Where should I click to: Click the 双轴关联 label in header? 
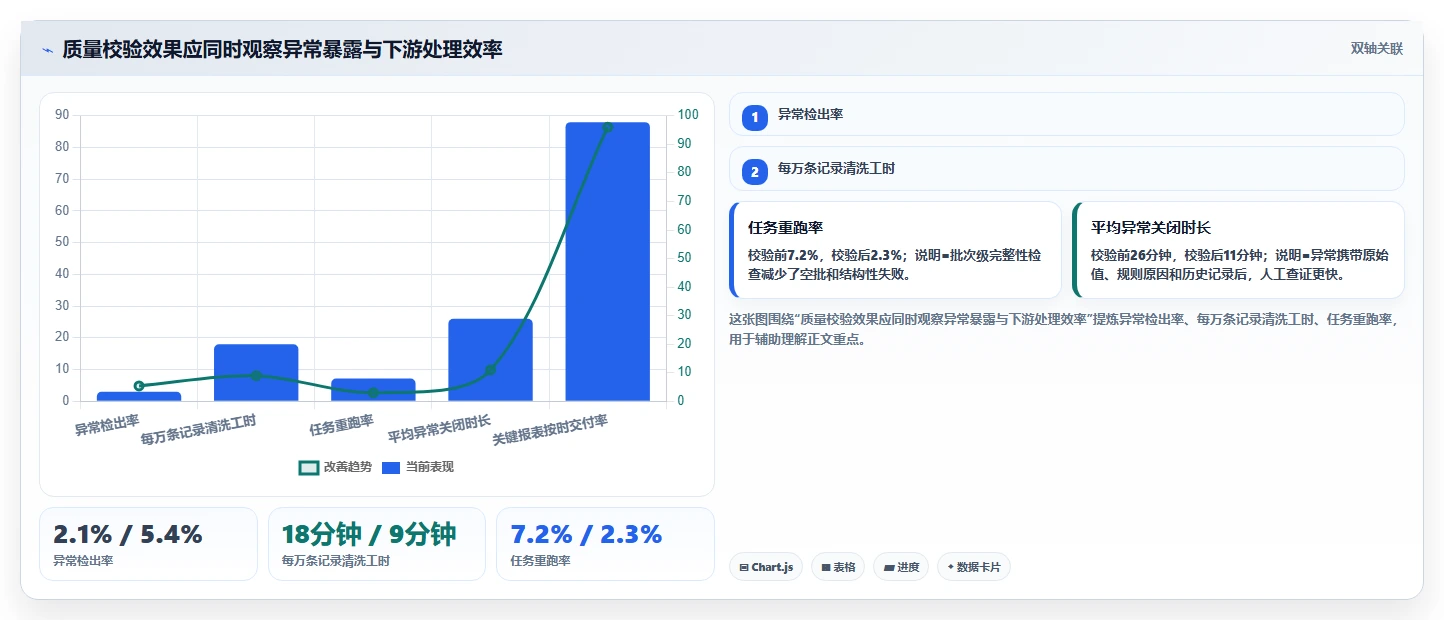1377,49
